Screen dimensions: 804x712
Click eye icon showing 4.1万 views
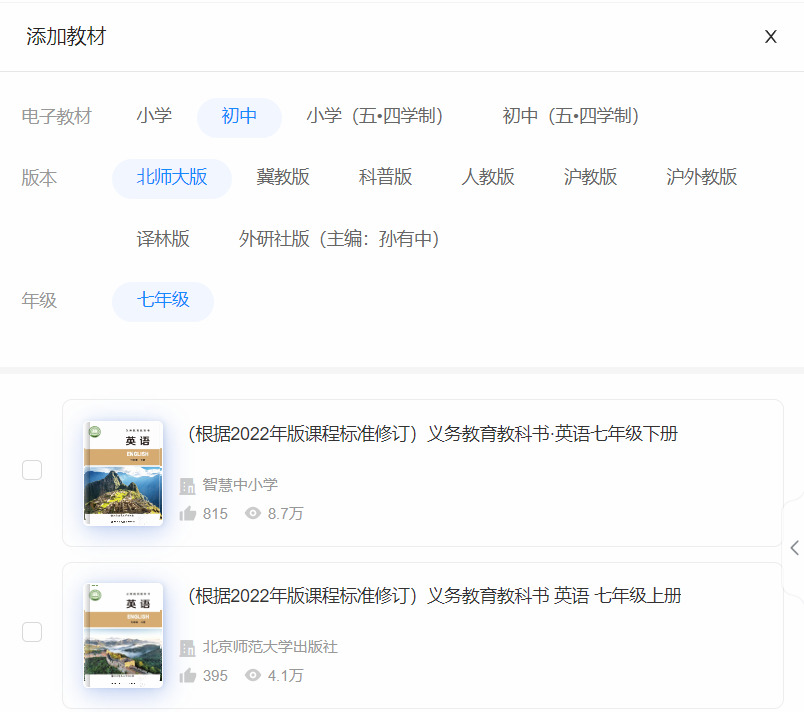pyautogui.click(x=251, y=675)
